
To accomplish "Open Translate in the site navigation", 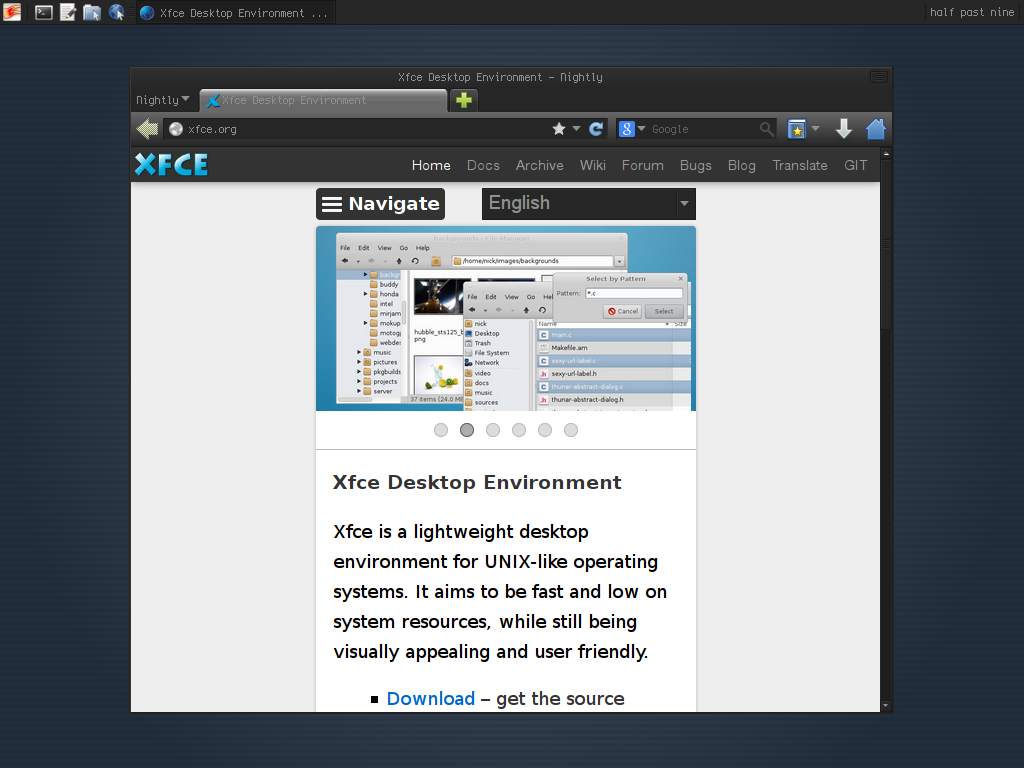I will point(800,166).
